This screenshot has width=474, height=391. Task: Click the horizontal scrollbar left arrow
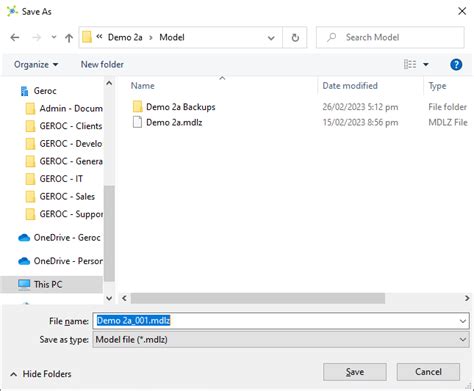124,298
